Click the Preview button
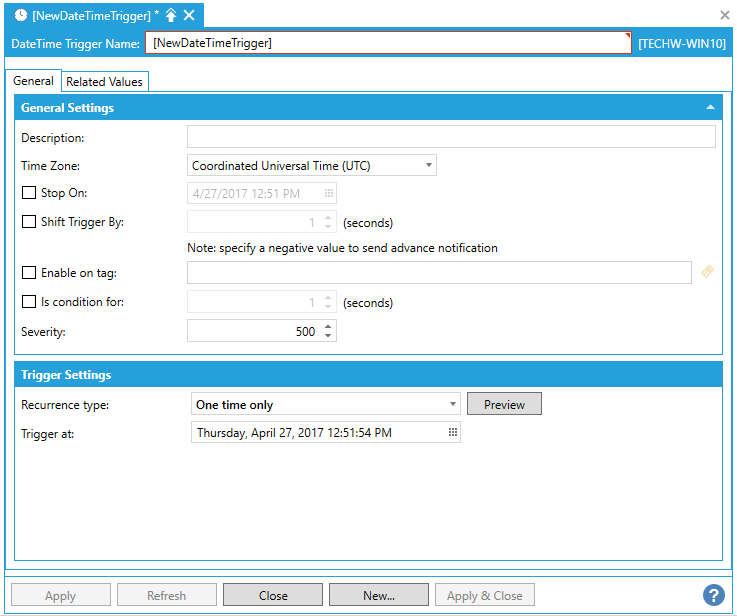This screenshot has height=616, width=737. click(x=504, y=405)
